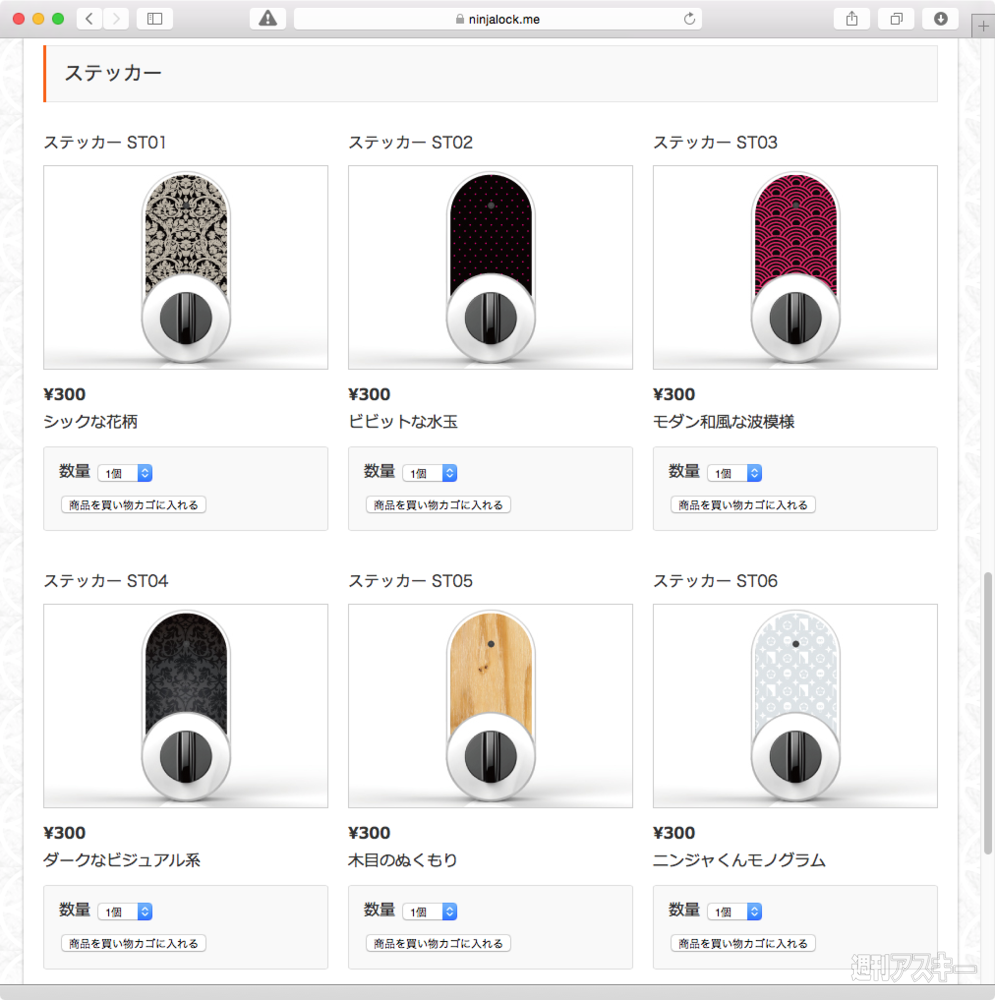The height and width of the screenshot is (1000, 995).
Task: Open quantity dropdown for ステッカー ST04
Action: [125, 912]
